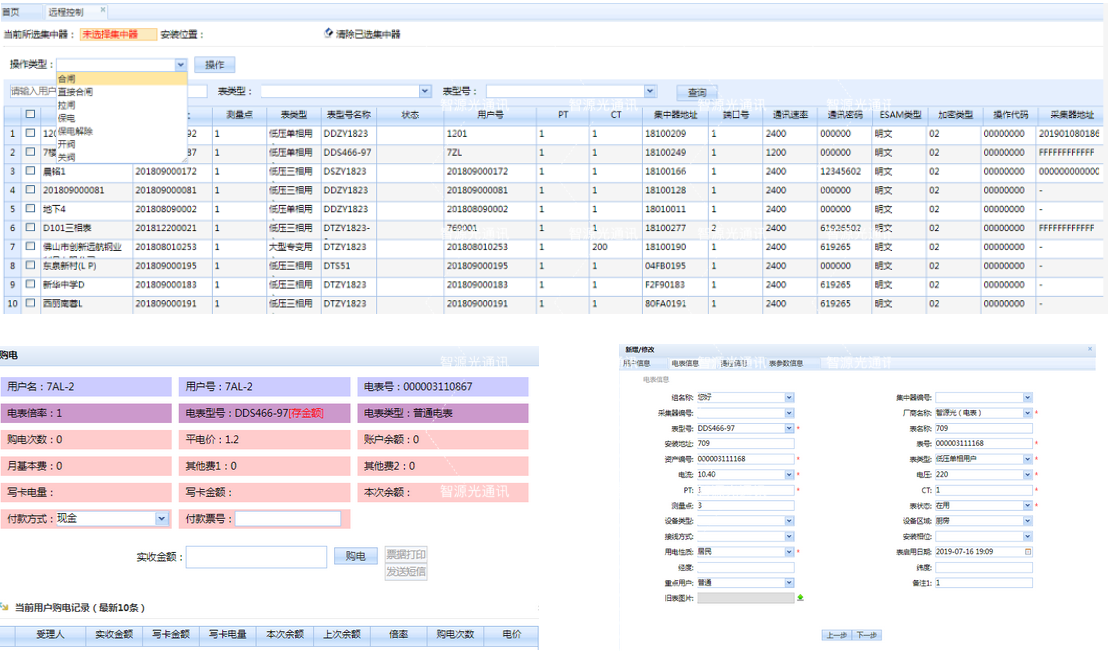The width and height of the screenshot is (1108, 651).
Task: Select 保电解除 from the operation list
Action: point(122,131)
